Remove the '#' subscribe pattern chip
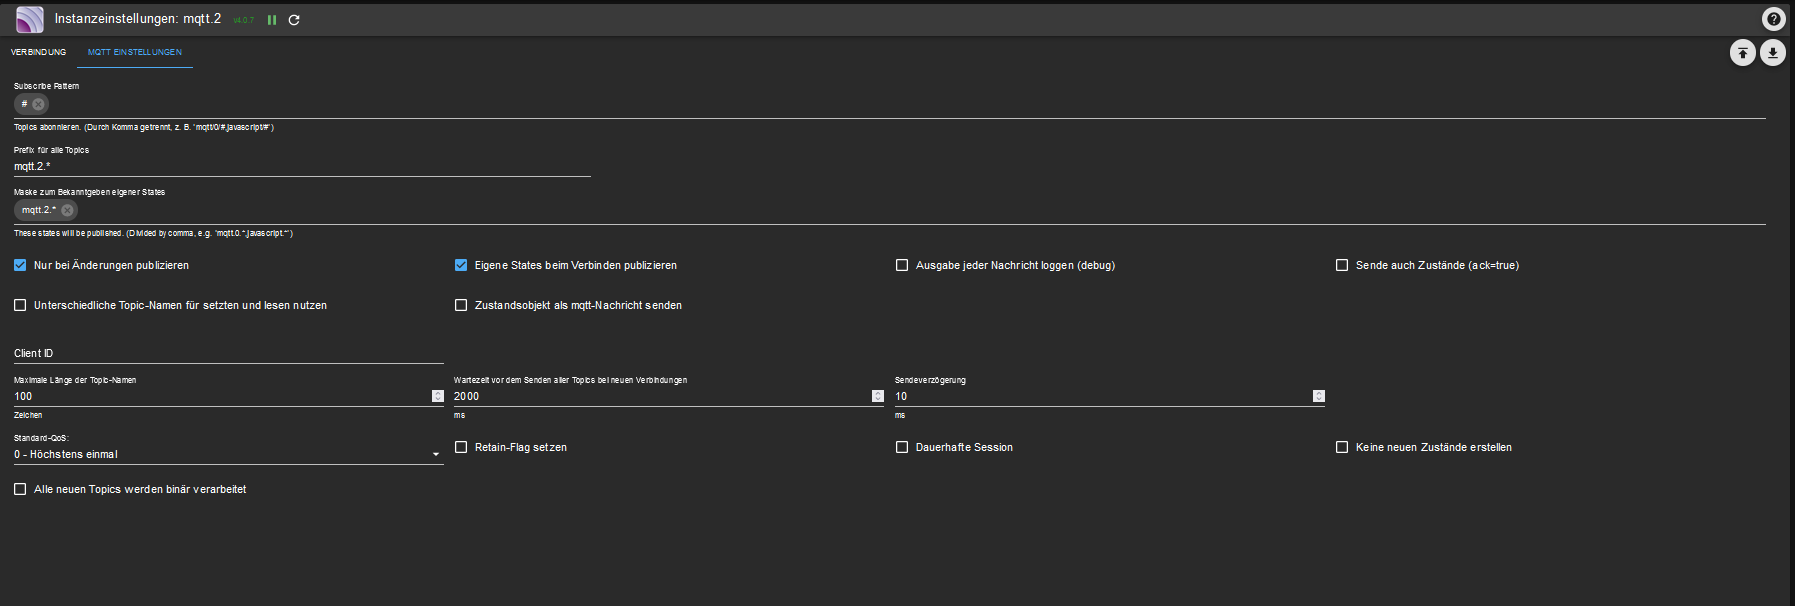 [x=38, y=104]
